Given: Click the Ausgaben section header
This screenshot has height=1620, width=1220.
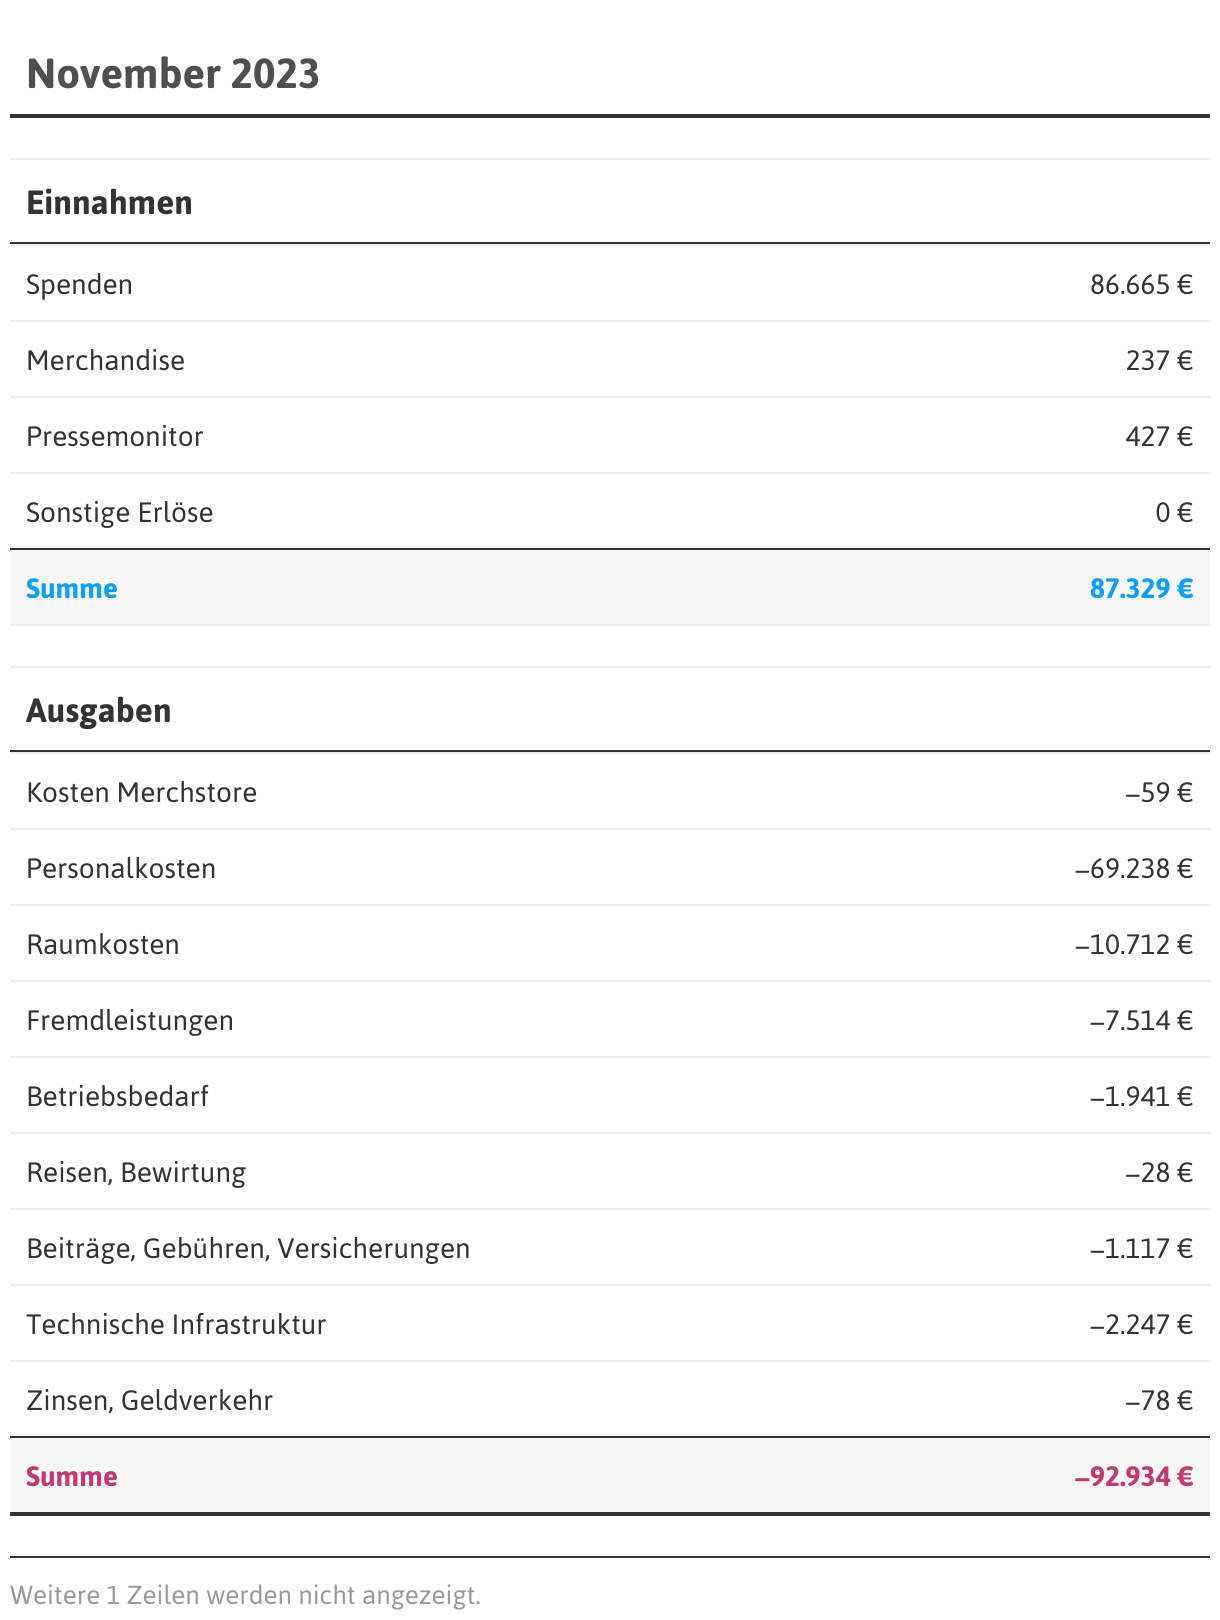Looking at the screenshot, I should click(x=98, y=711).
